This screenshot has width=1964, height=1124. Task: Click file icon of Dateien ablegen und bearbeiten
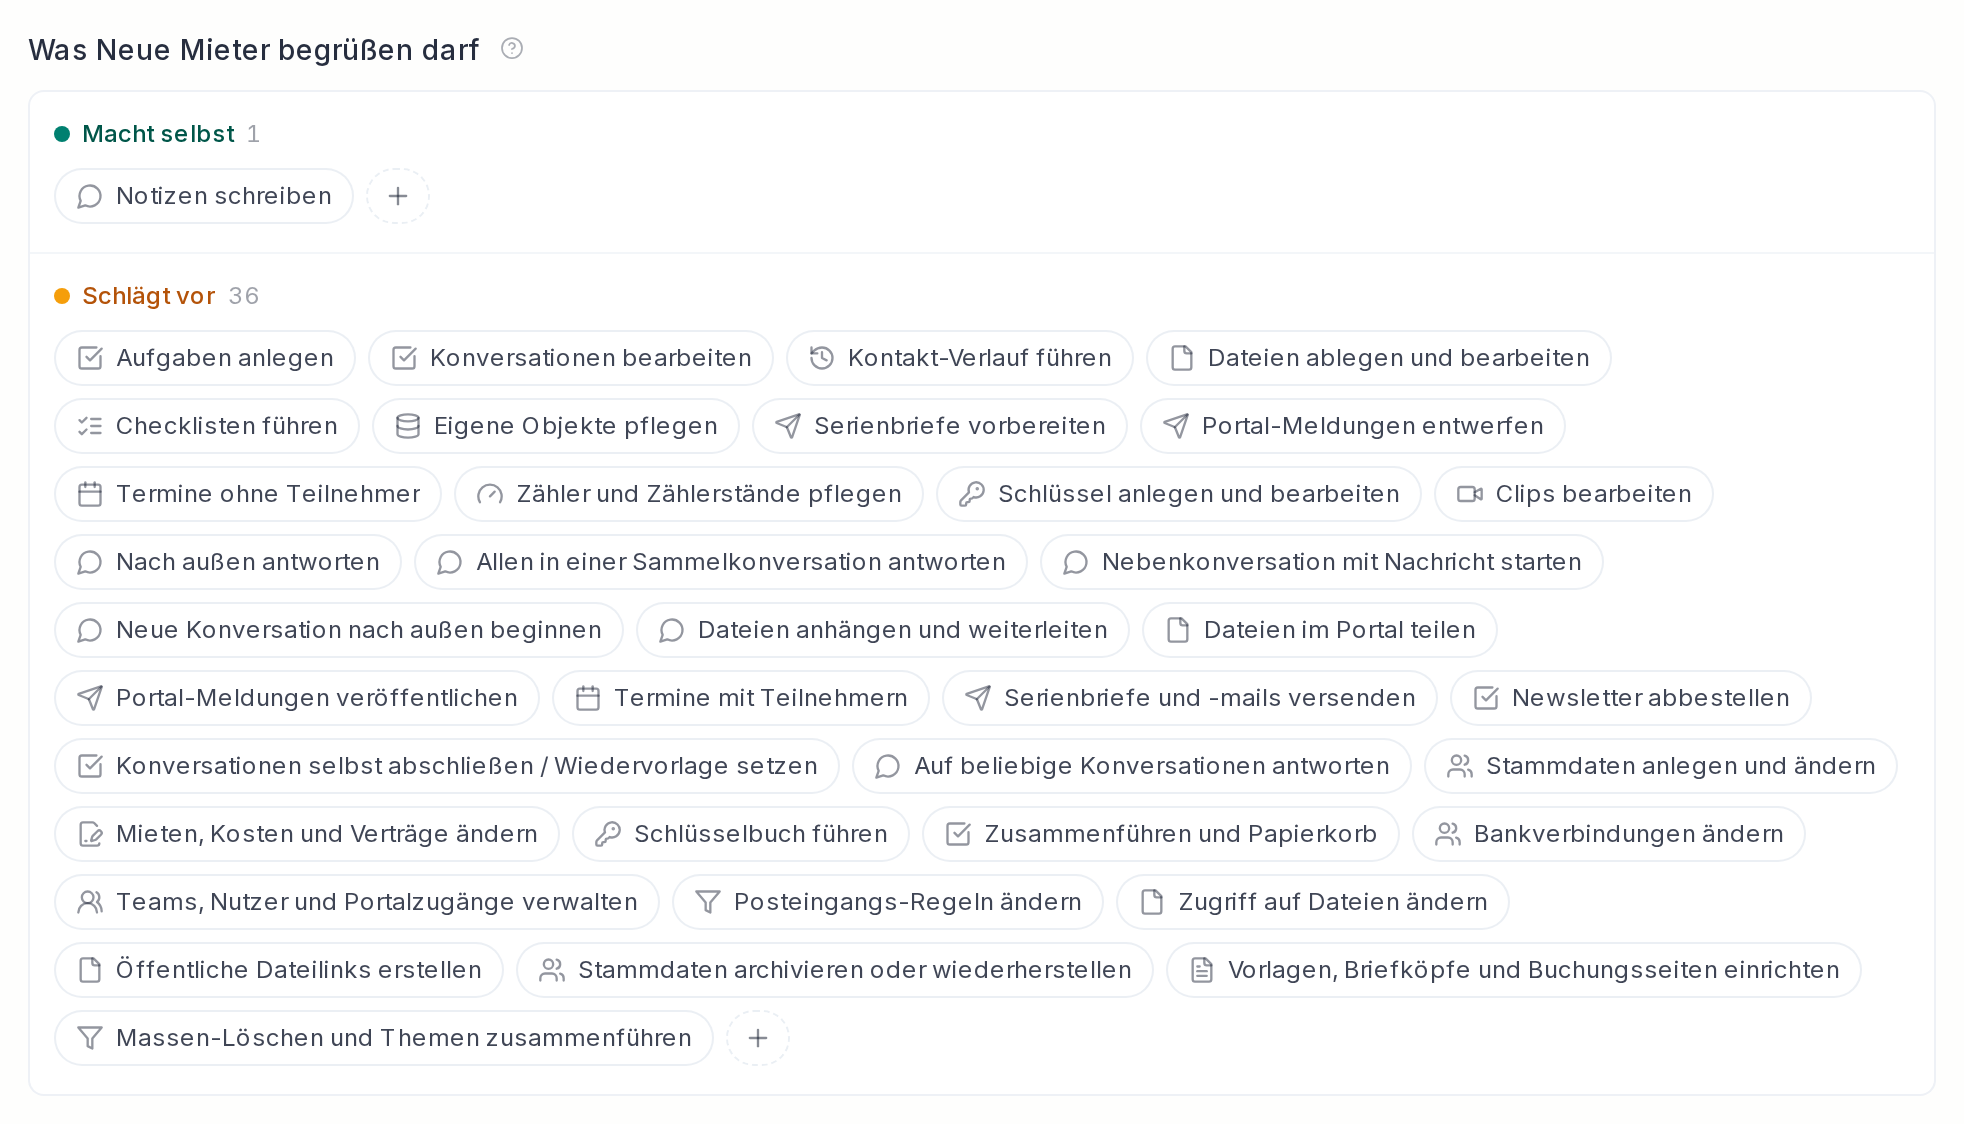(1182, 358)
